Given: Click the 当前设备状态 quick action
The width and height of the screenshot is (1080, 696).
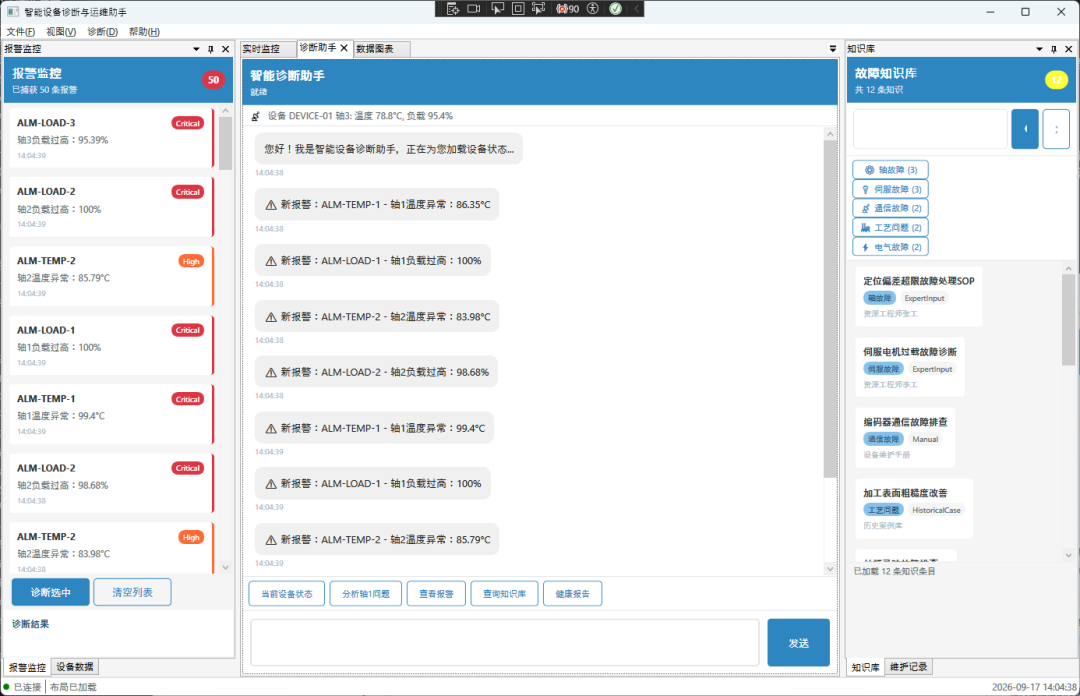Looking at the screenshot, I should pos(287,594).
